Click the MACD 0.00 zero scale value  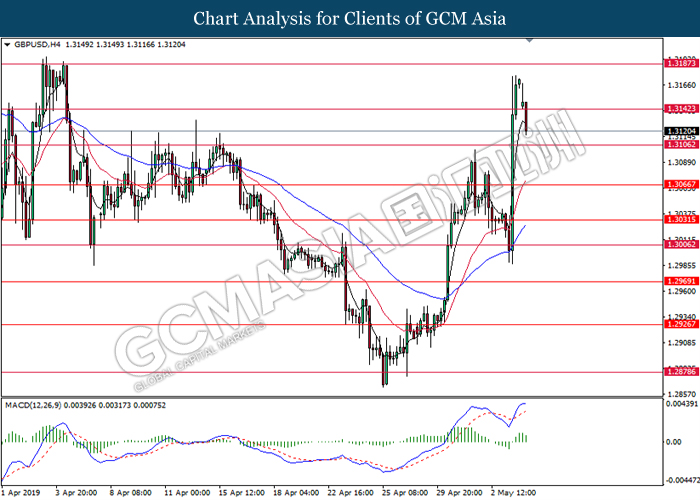[674, 442]
